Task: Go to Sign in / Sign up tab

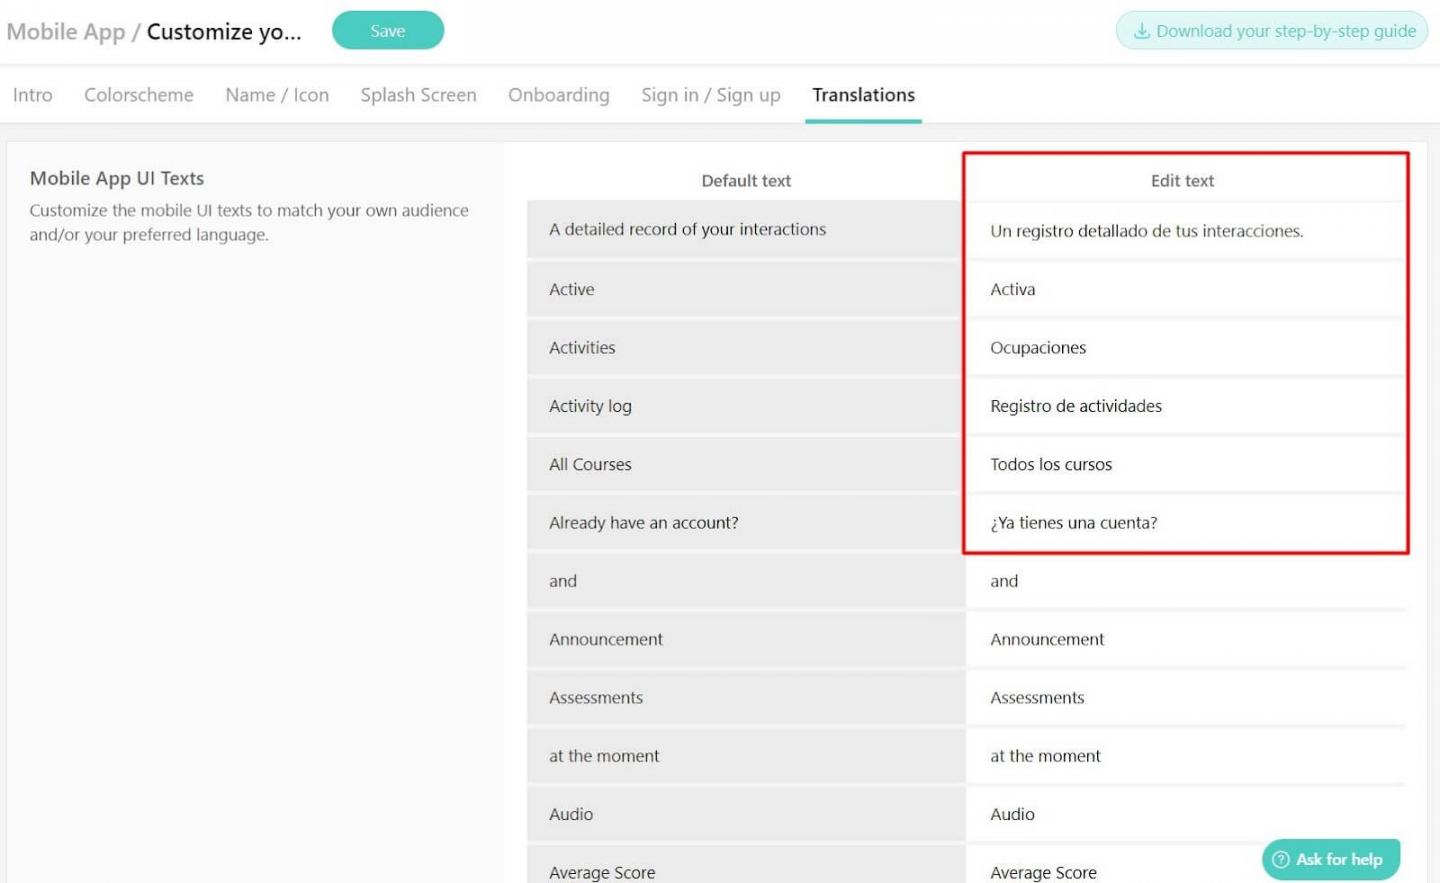Action: (711, 95)
